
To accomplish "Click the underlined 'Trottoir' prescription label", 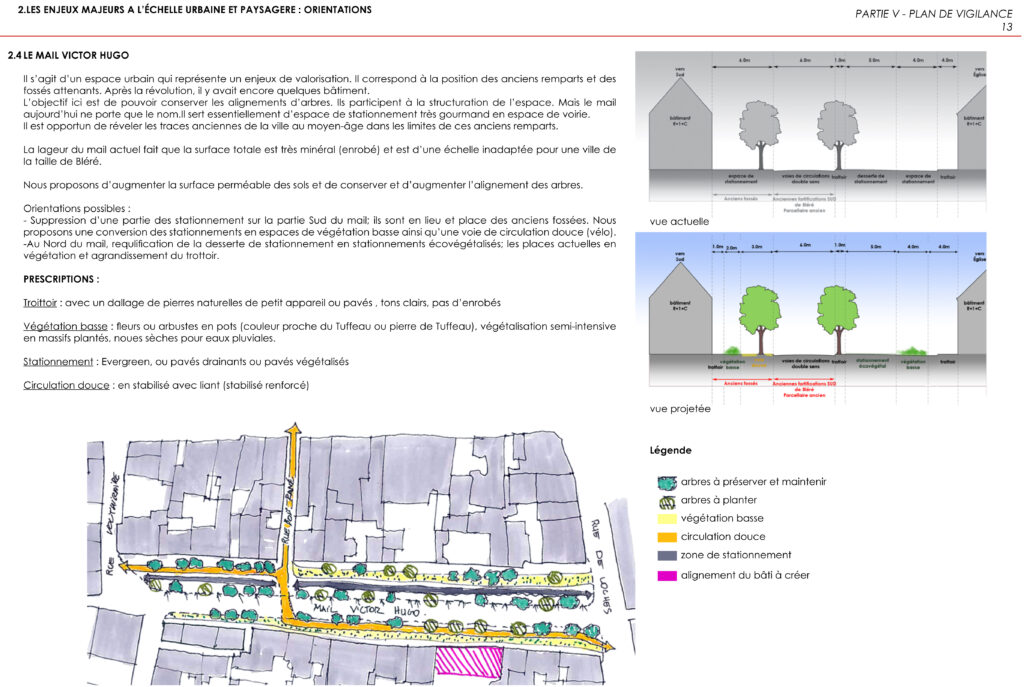I will pos(41,303).
